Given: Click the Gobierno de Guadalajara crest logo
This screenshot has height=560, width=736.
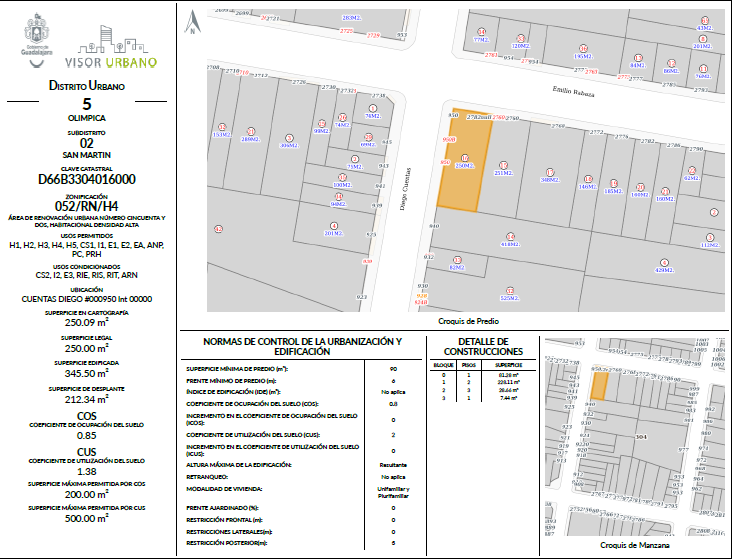Looking at the screenshot, I should pyautogui.click(x=37, y=41).
